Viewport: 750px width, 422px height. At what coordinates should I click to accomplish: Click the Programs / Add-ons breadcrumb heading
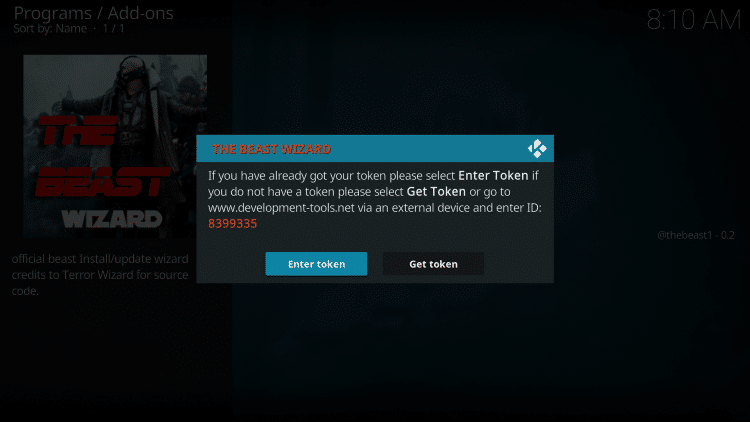point(93,13)
